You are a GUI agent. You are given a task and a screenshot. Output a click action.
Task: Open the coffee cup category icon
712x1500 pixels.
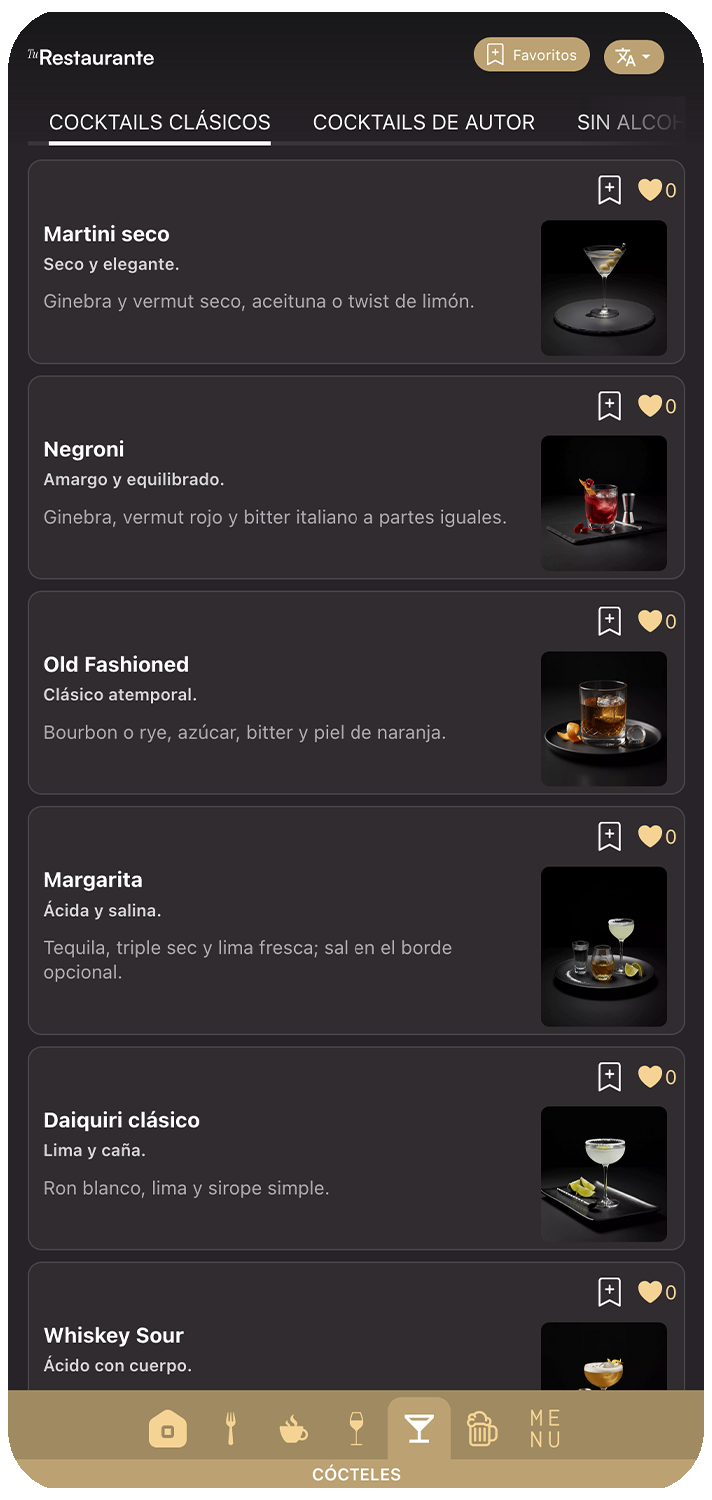click(293, 1429)
